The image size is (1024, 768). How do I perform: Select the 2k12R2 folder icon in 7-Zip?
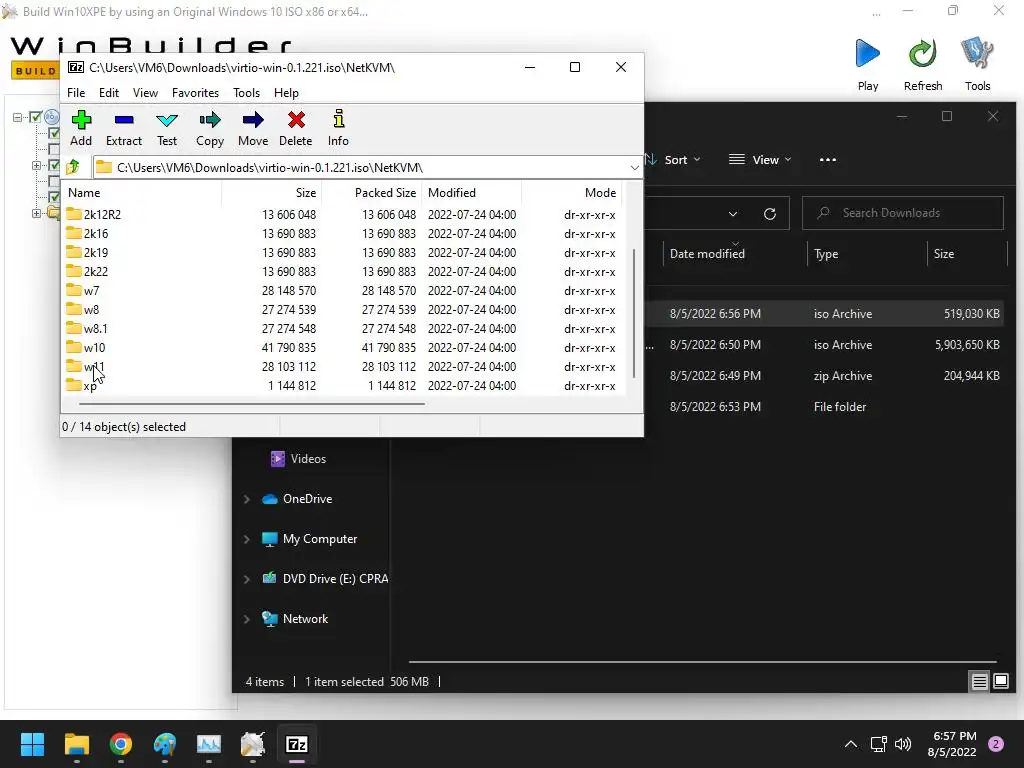click(74, 214)
